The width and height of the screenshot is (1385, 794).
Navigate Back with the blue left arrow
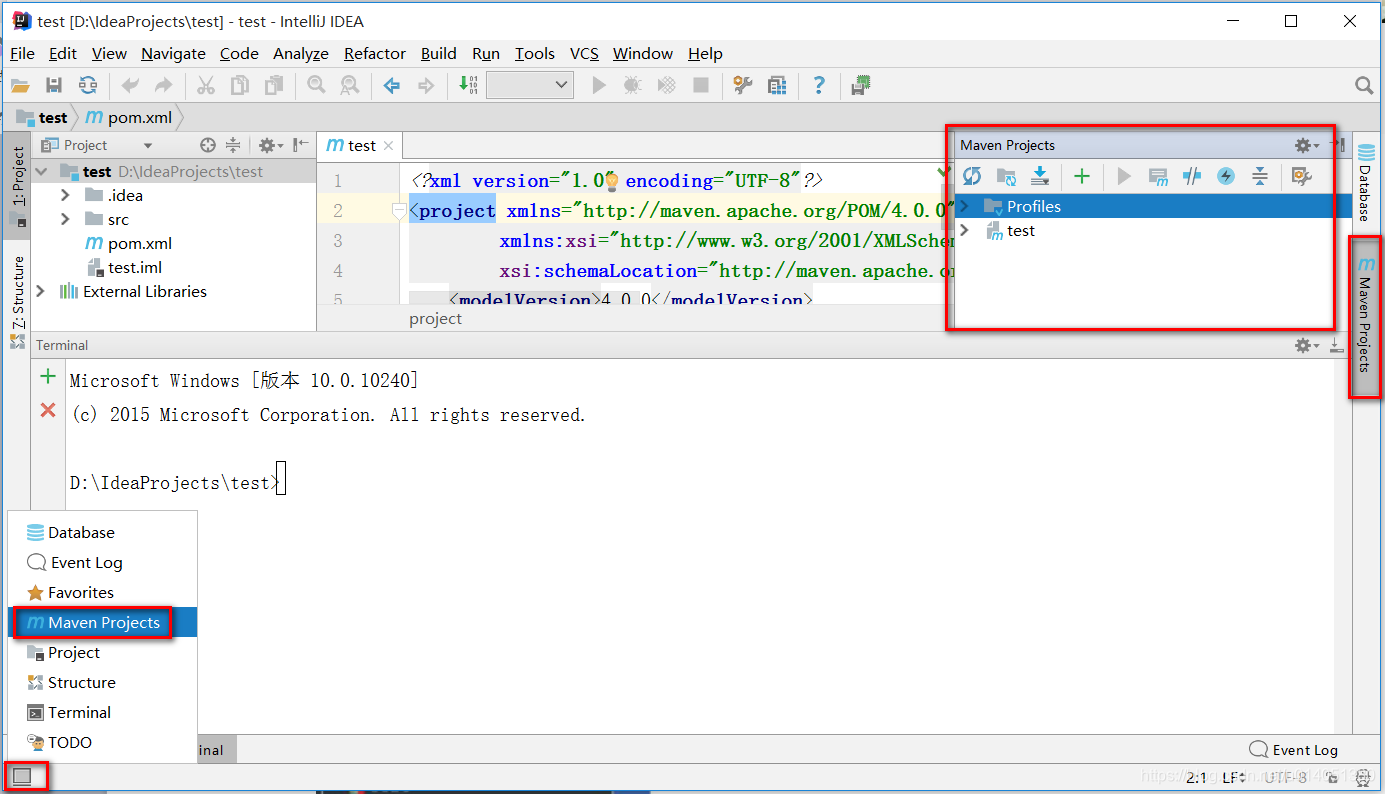coord(392,86)
